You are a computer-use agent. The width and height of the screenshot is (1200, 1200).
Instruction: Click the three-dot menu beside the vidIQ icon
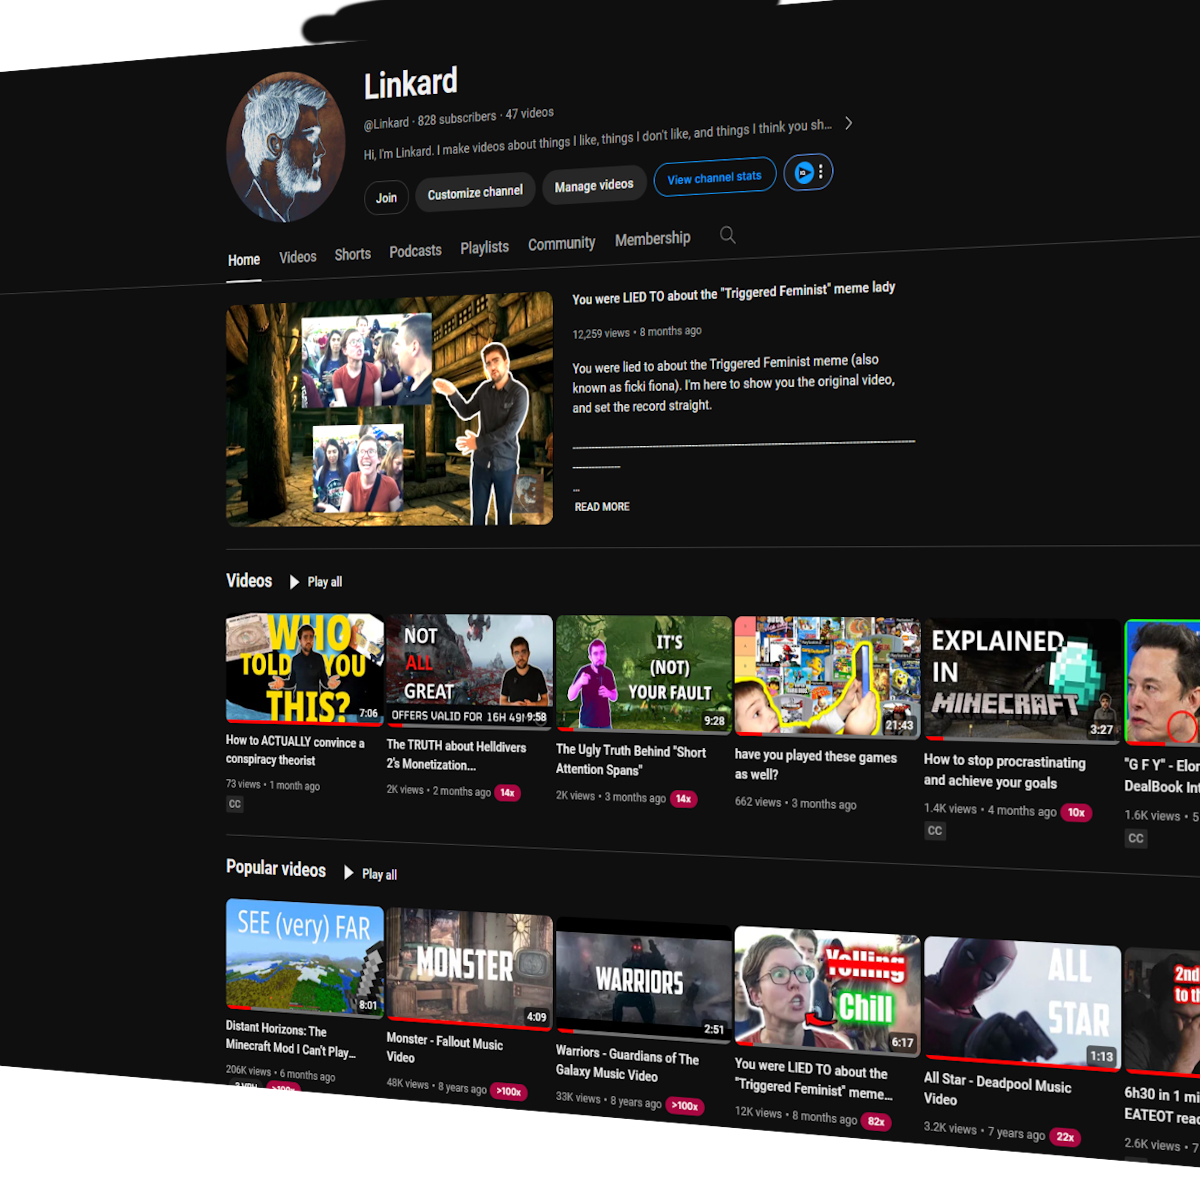[x=821, y=172]
